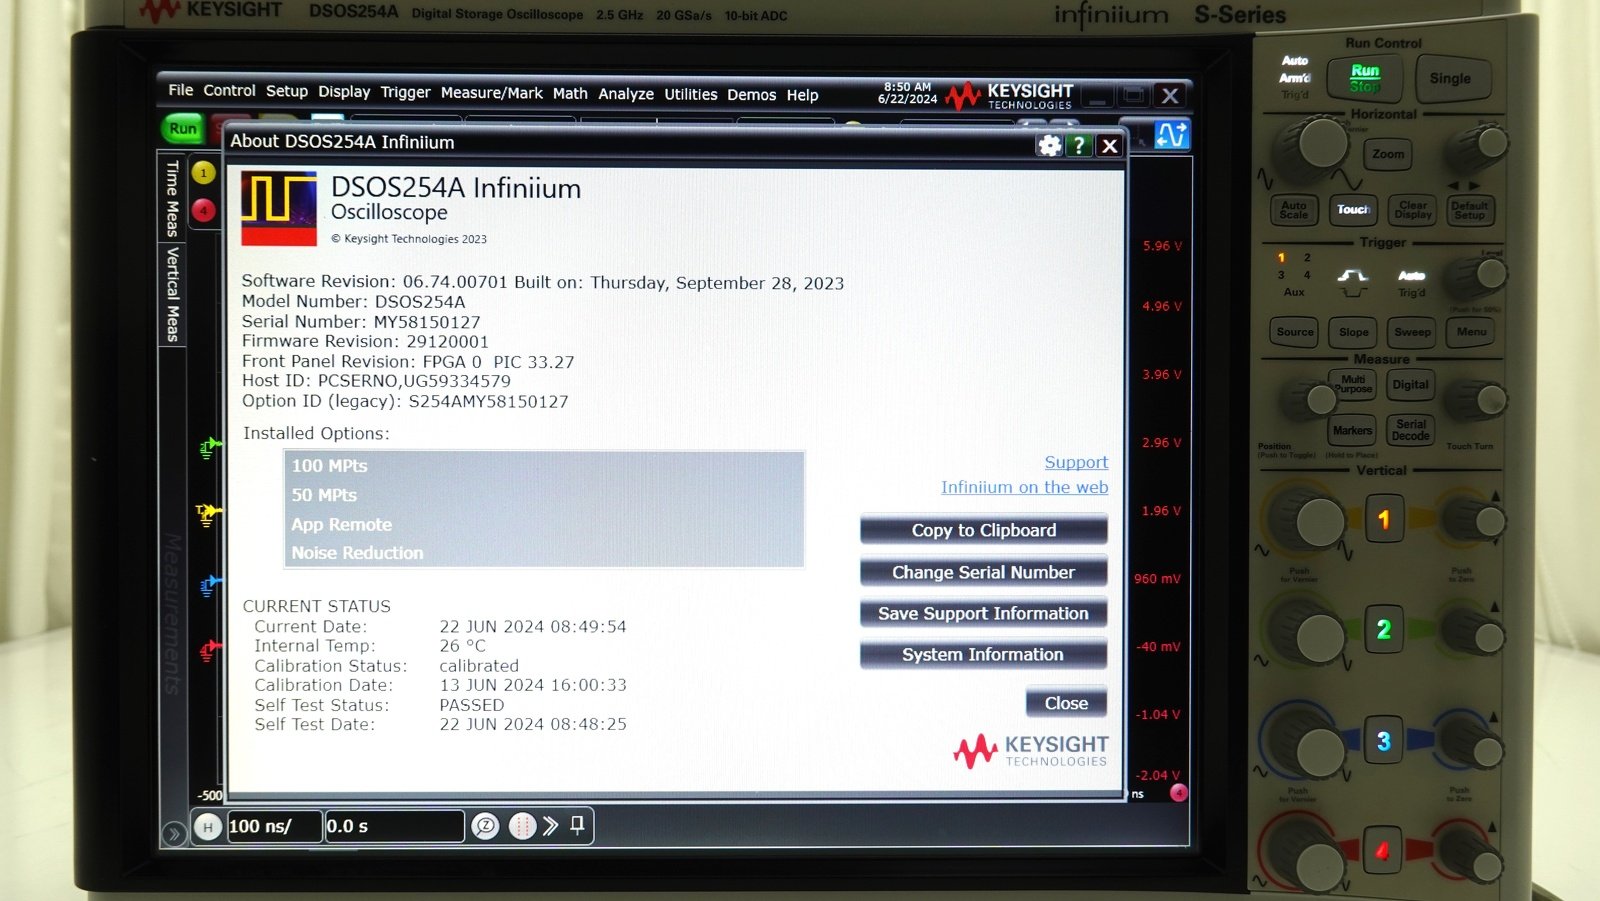Open the Infiniium on the web link
The image size is (1600, 901).
pyautogui.click(x=1024, y=487)
